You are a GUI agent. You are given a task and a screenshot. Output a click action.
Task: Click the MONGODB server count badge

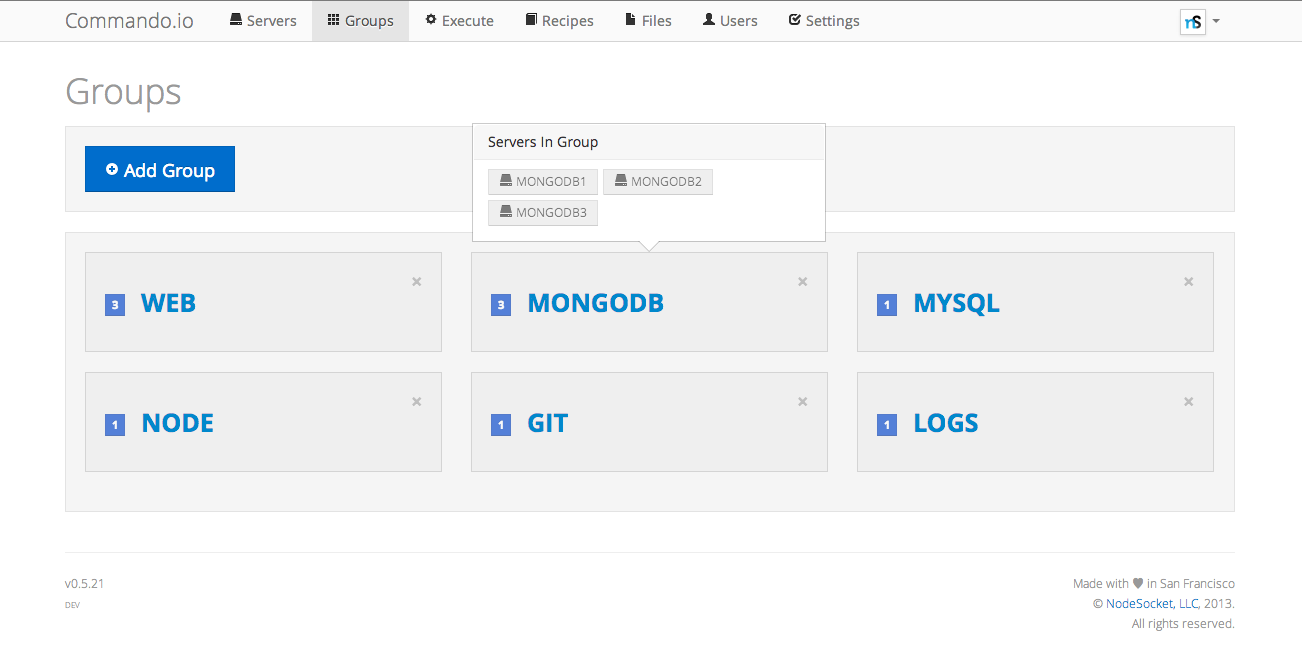click(x=501, y=305)
